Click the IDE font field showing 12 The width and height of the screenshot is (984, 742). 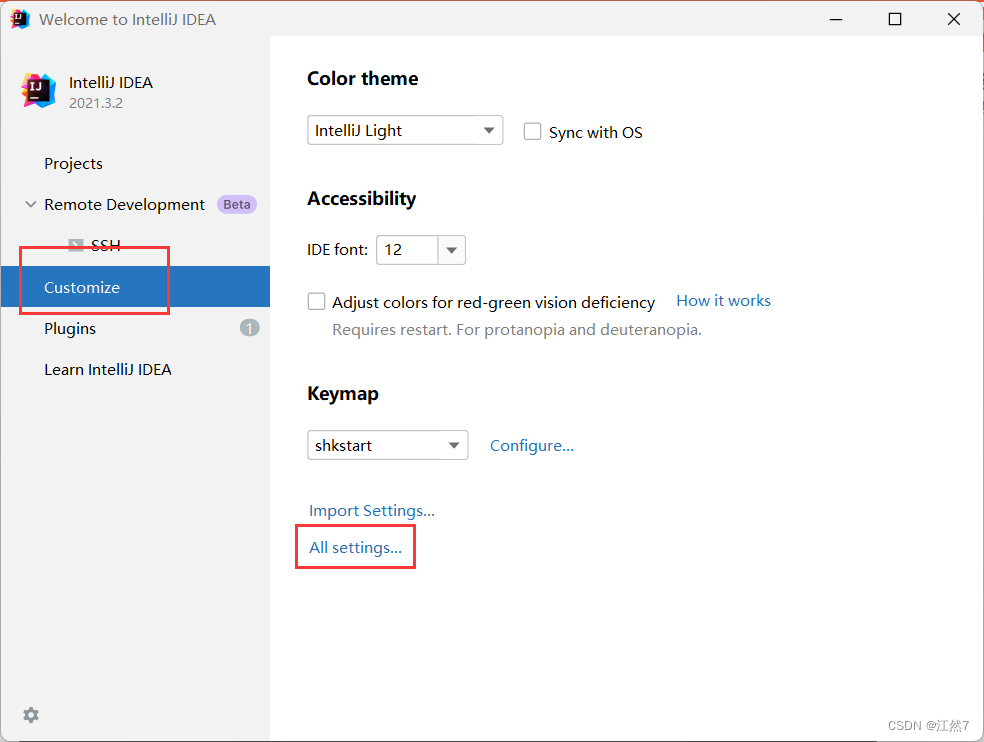coord(407,250)
